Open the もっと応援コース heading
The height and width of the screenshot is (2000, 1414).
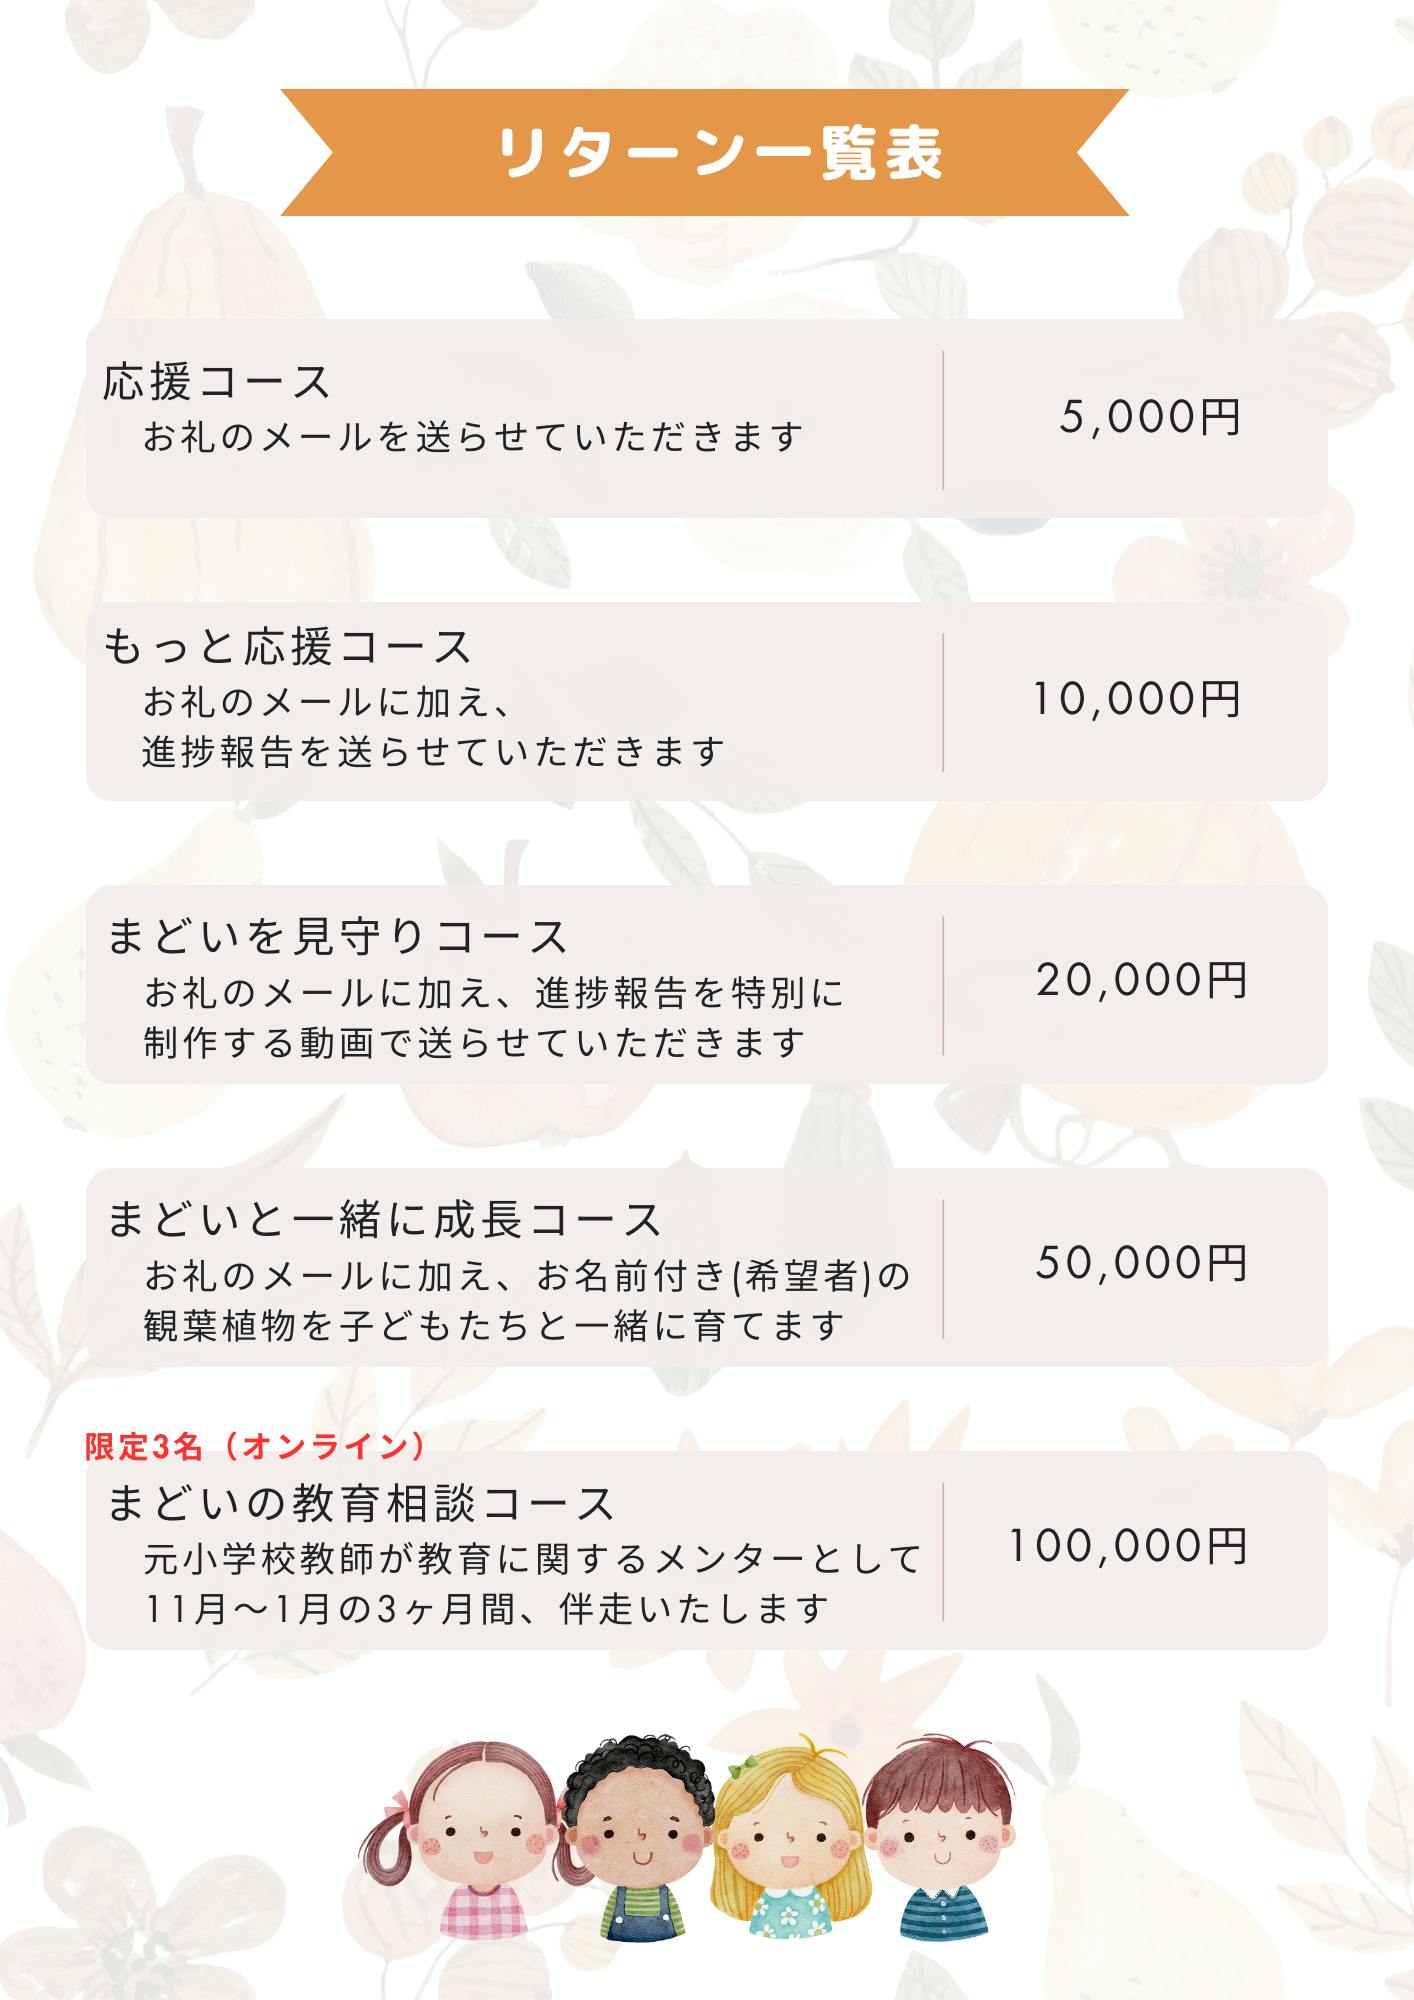point(288,647)
